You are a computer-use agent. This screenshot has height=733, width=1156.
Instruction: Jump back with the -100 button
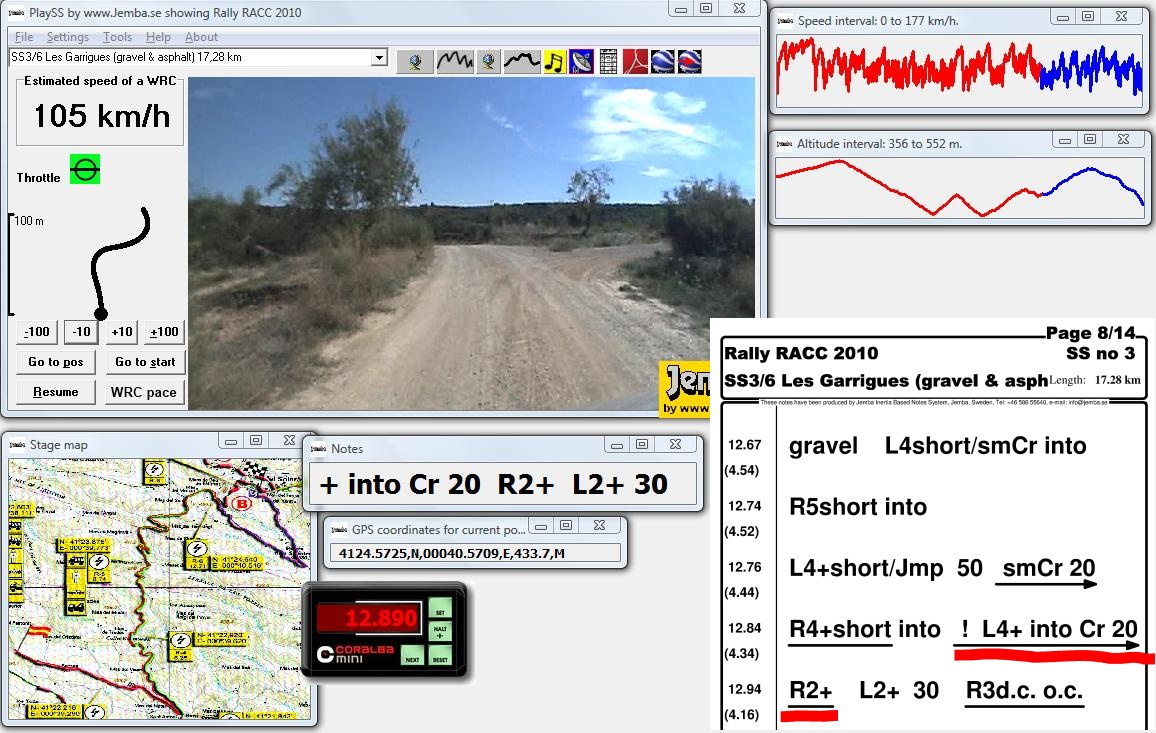37,332
